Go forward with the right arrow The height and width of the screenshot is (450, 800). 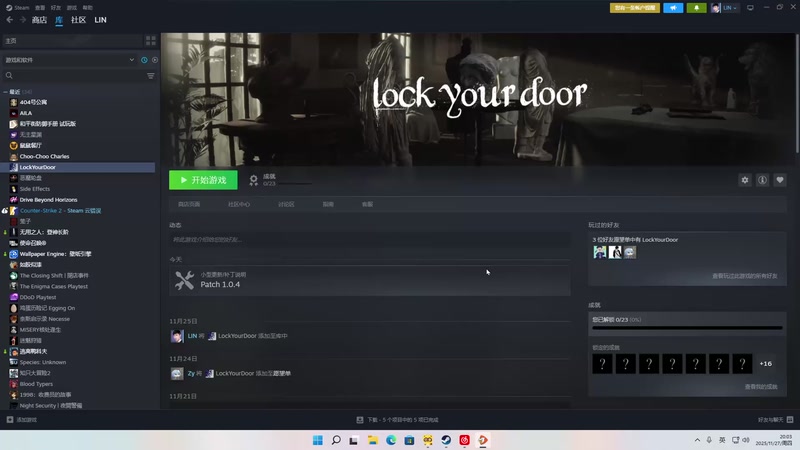coord(22,19)
